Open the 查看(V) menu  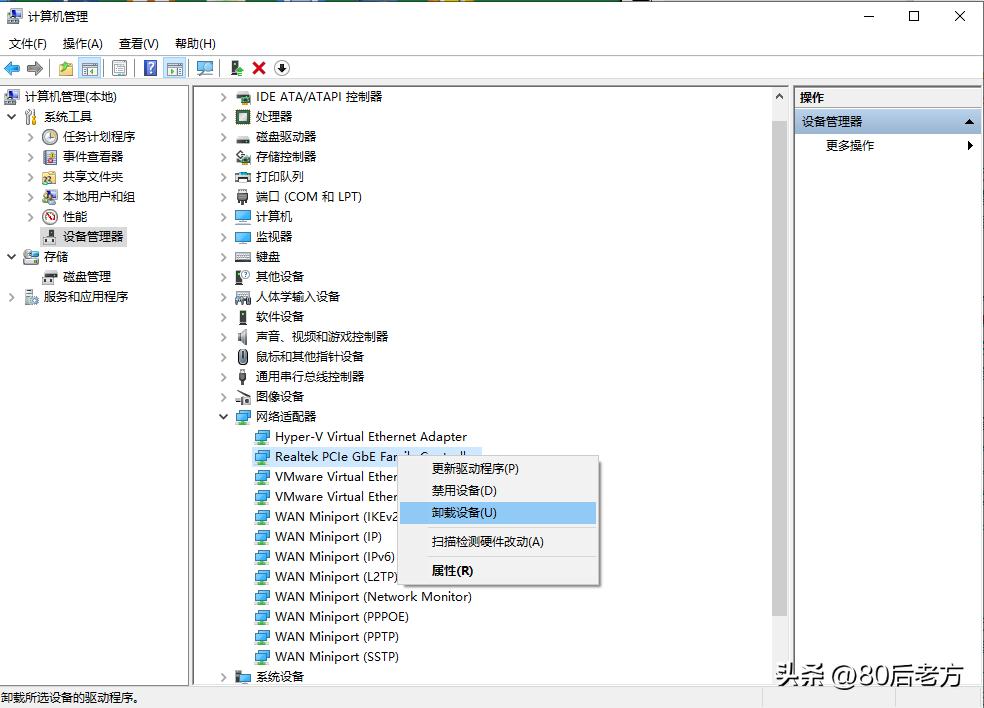click(138, 43)
